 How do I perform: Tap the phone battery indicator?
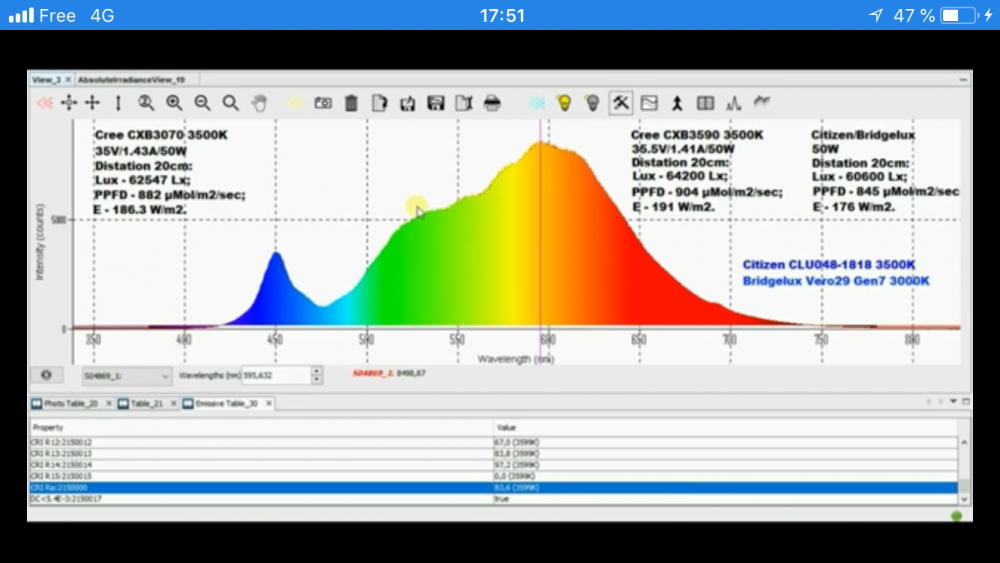click(x=959, y=15)
